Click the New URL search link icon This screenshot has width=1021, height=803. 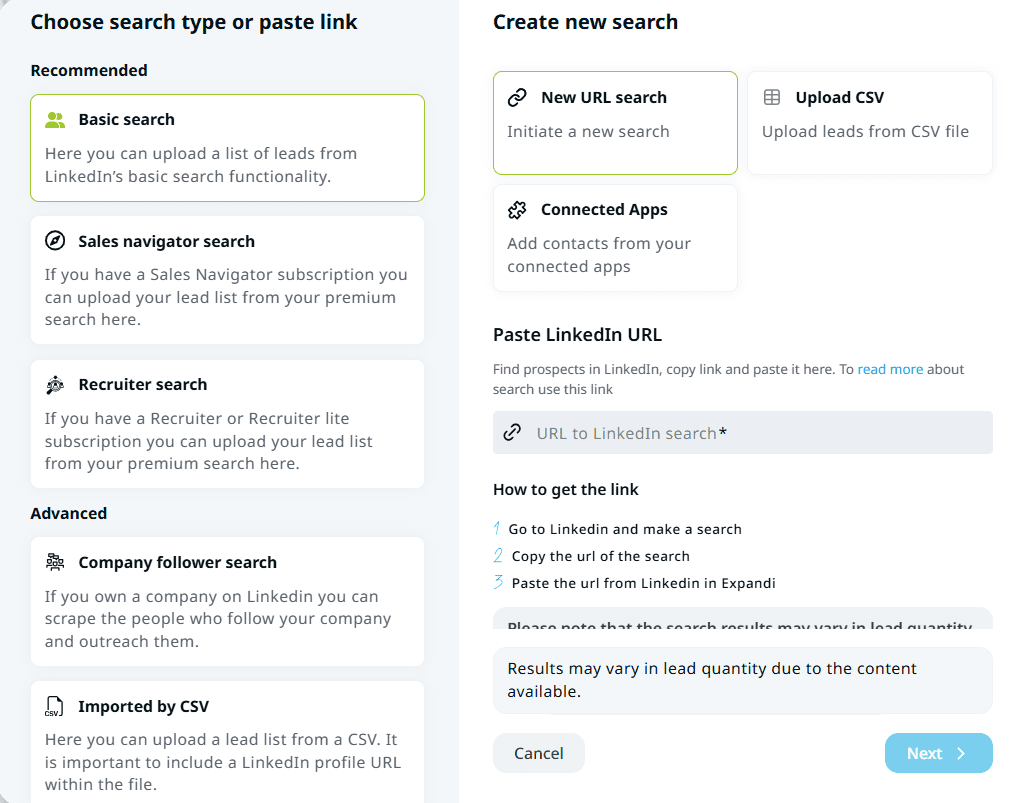point(517,98)
